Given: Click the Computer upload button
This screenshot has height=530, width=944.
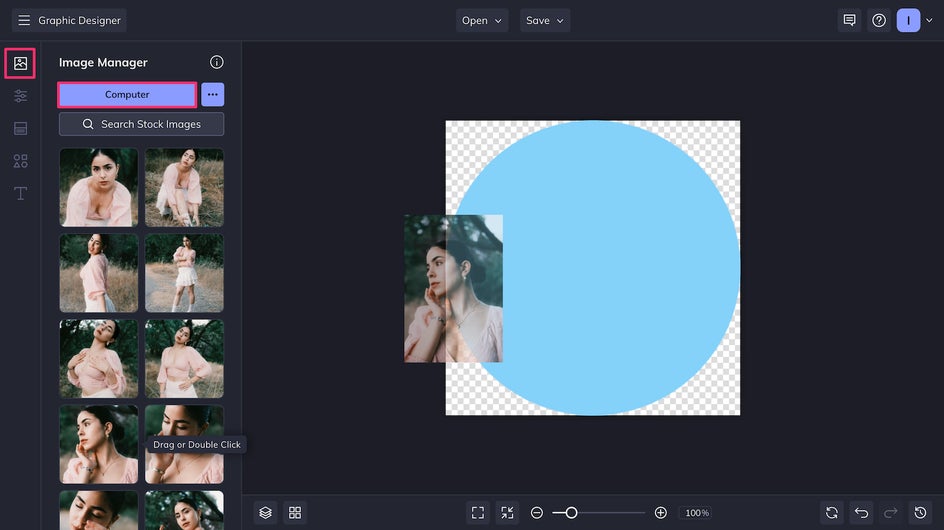Looking at the screenshot, I should coord(127,95).
